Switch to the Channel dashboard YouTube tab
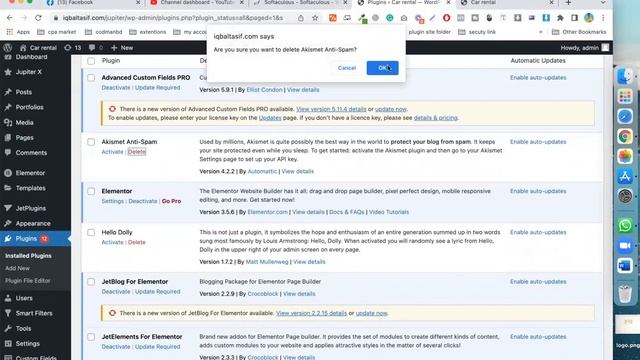 tap(196, 2)
